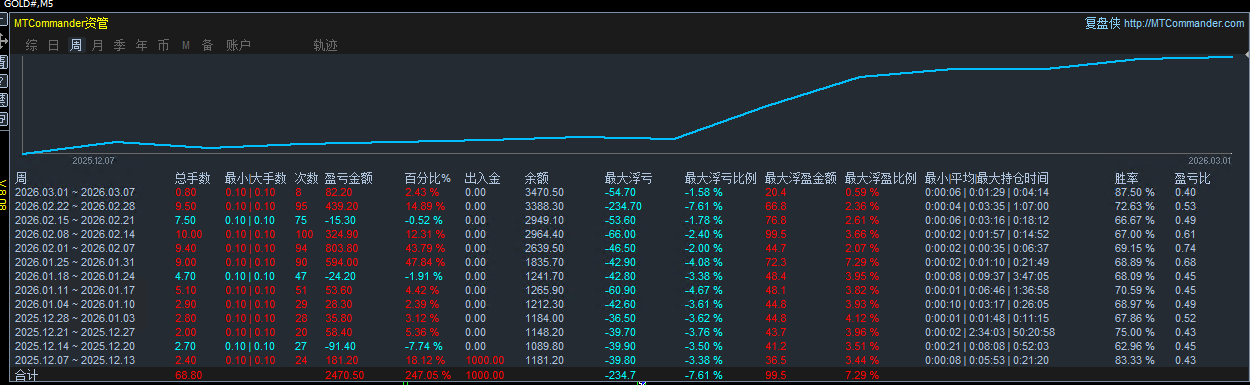Viewport: 1250px width, 385px height.
Task: Switch to the 综 summary tab
Action: (x=32, y=45)
